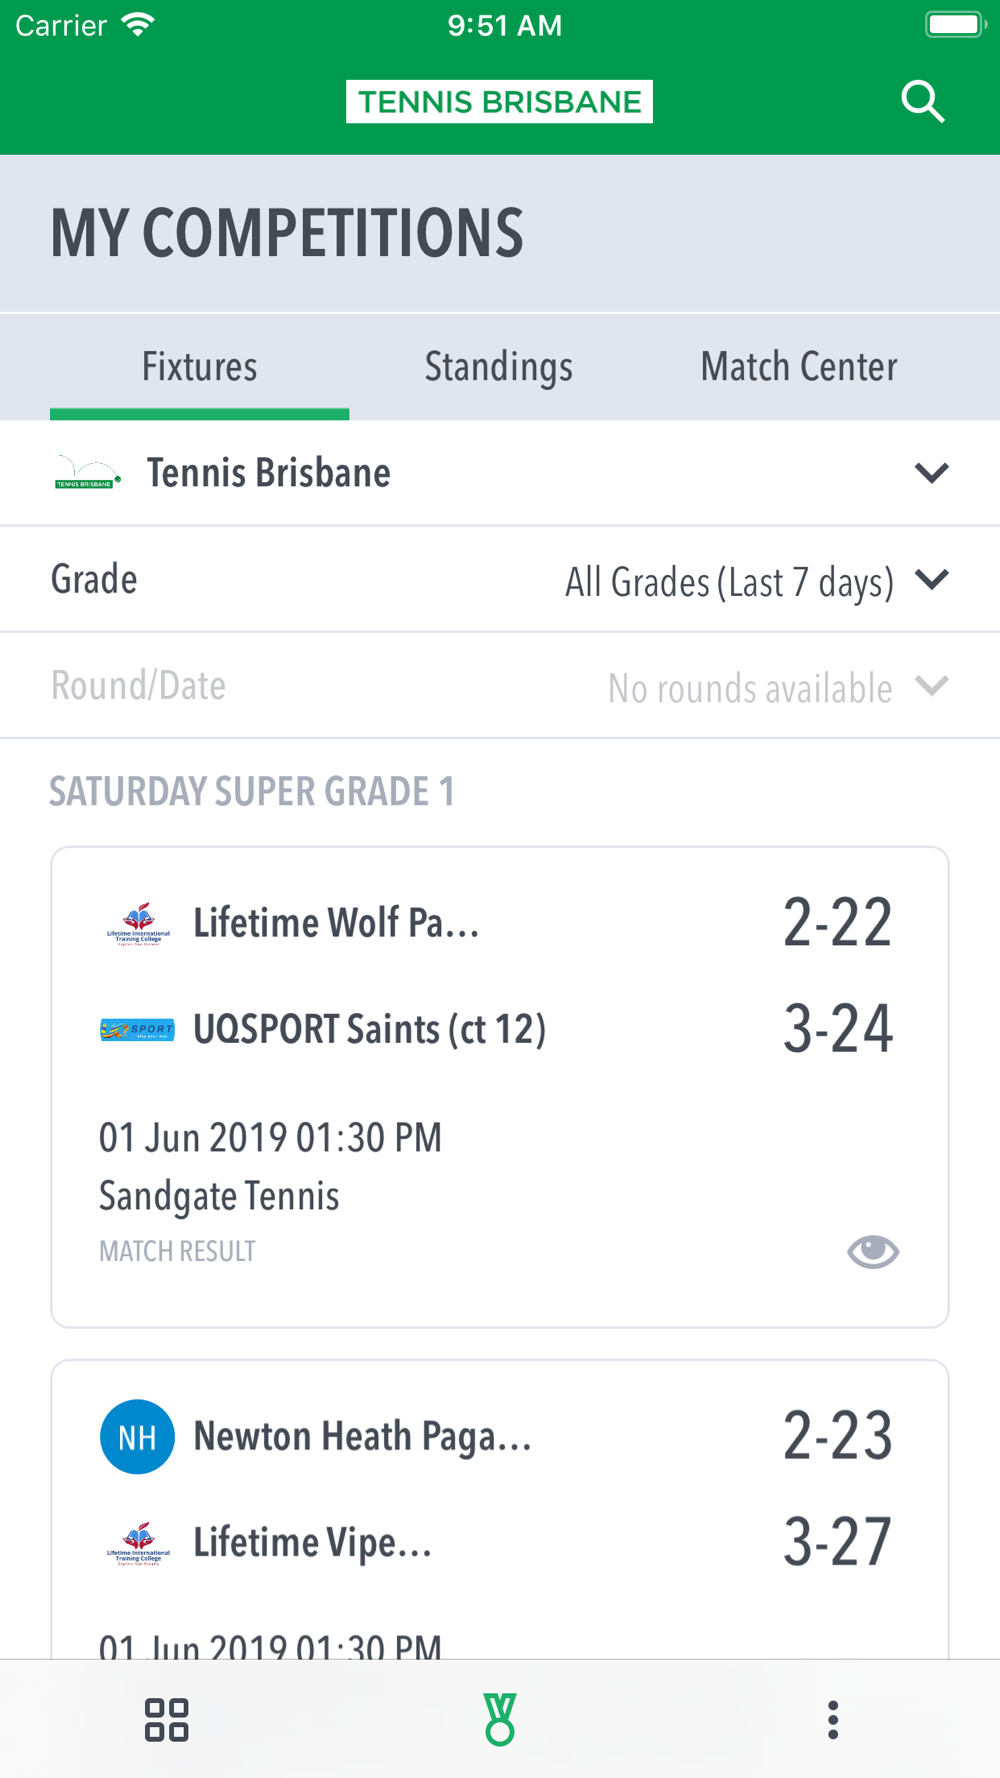Tap the Tennis Brisbane header logo
Screen dimensions: 1000x1778
pyautogui.click(x=499, y=102)
